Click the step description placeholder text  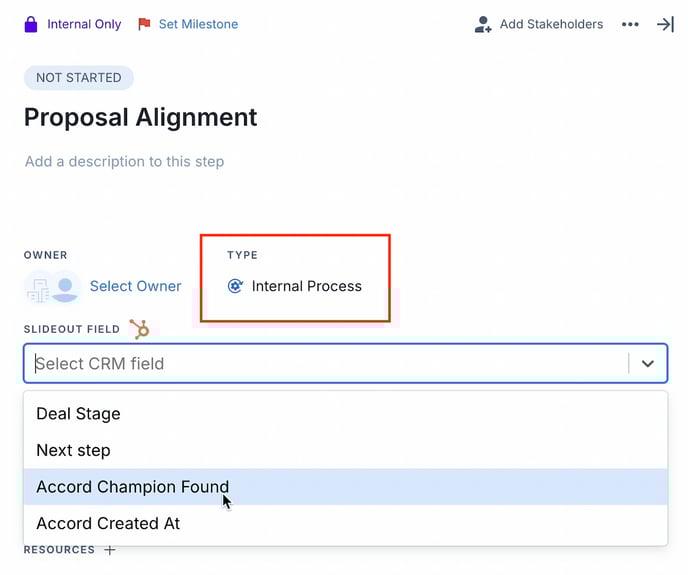click(x=124, y=161)
